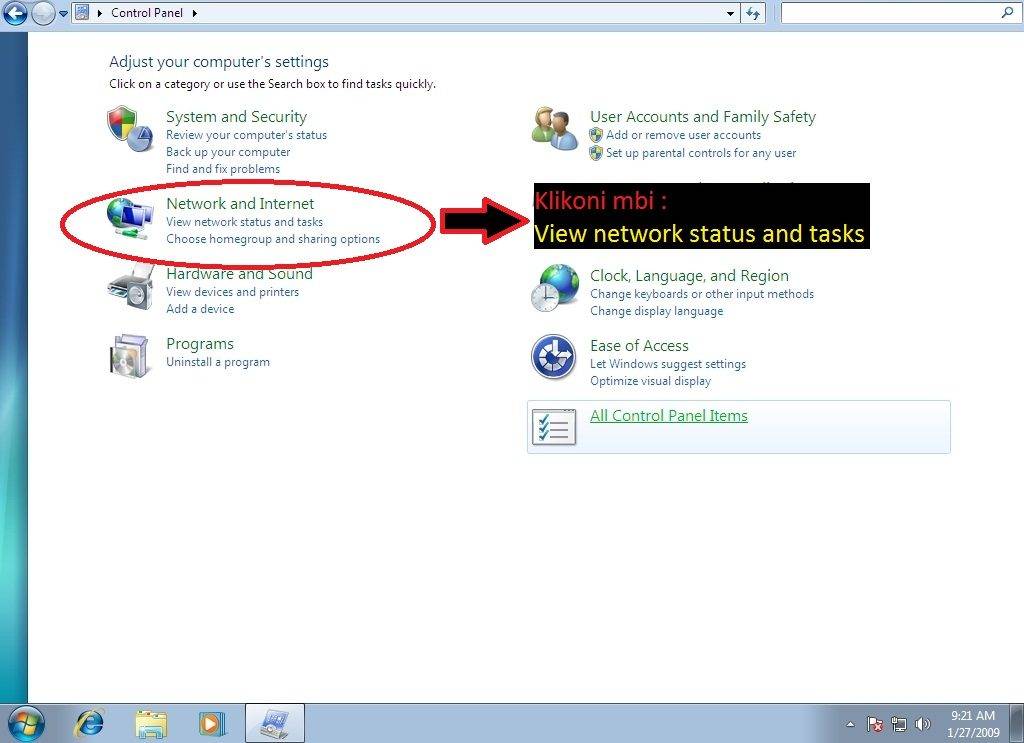Click Change keyboards or other input methods
The height and width of the screenshot is (743, 1024).
(x=702, y=294)
